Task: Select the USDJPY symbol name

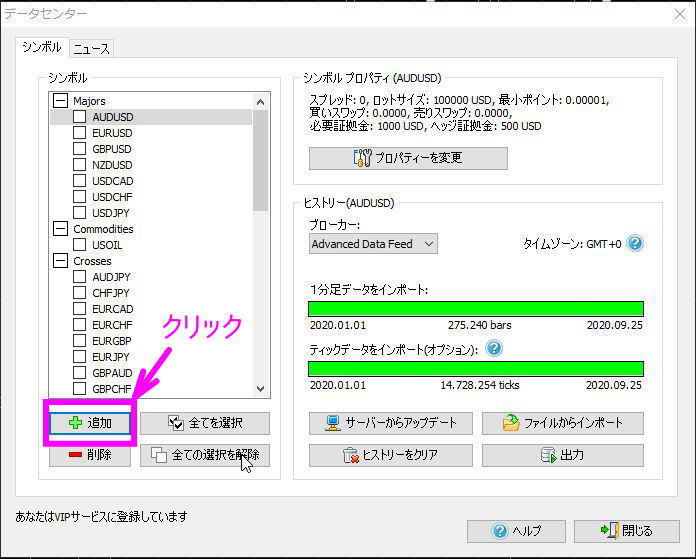Action: pyautogui.click(x=111, y=213)
